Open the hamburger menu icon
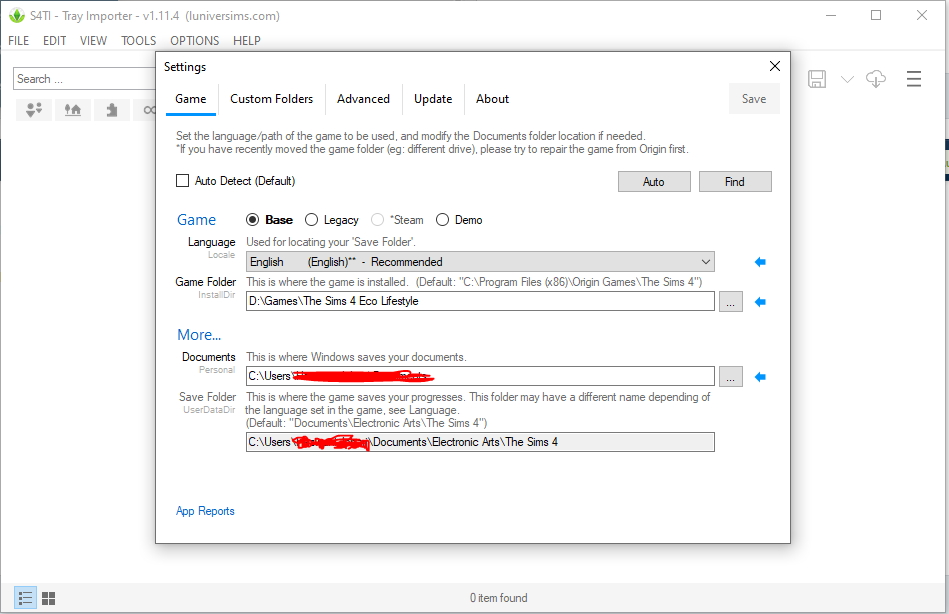This screenshot has height=614, width=949. point(914,79)
